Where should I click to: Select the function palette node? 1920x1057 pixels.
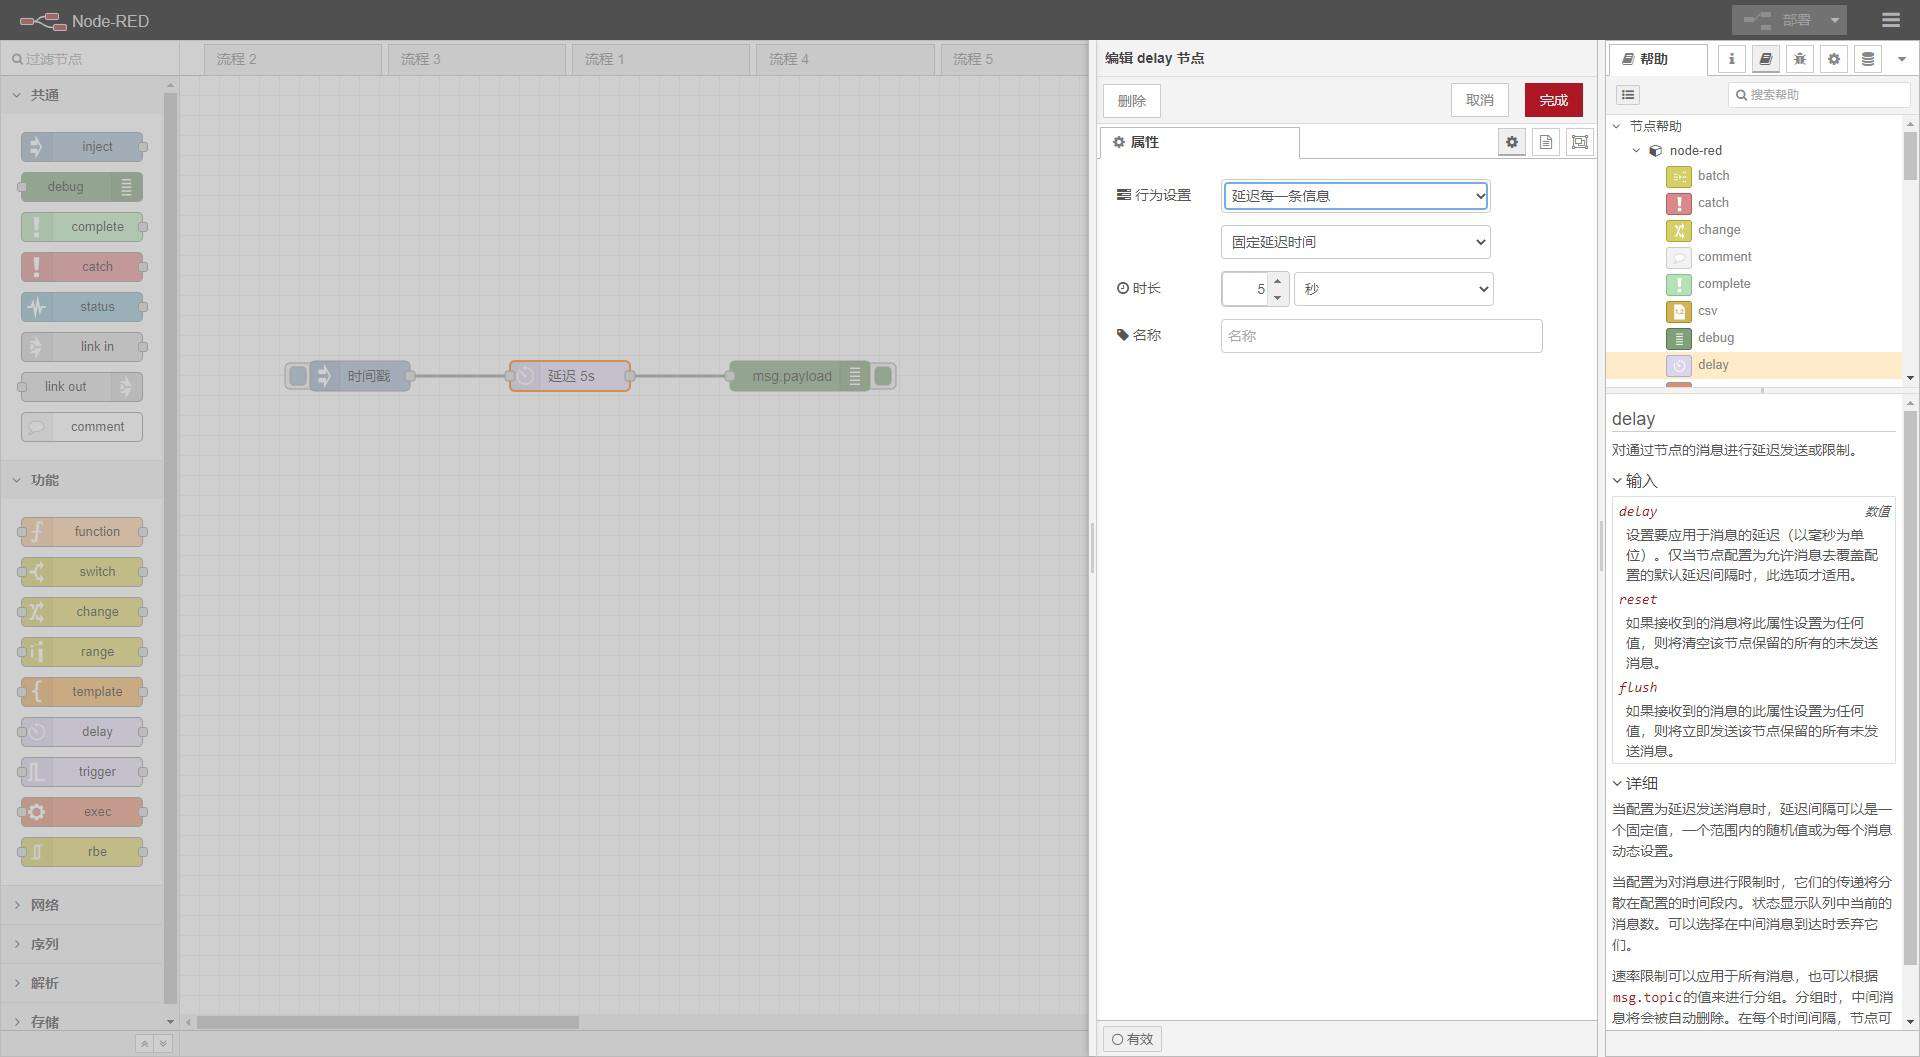click(x=82, y=532)
